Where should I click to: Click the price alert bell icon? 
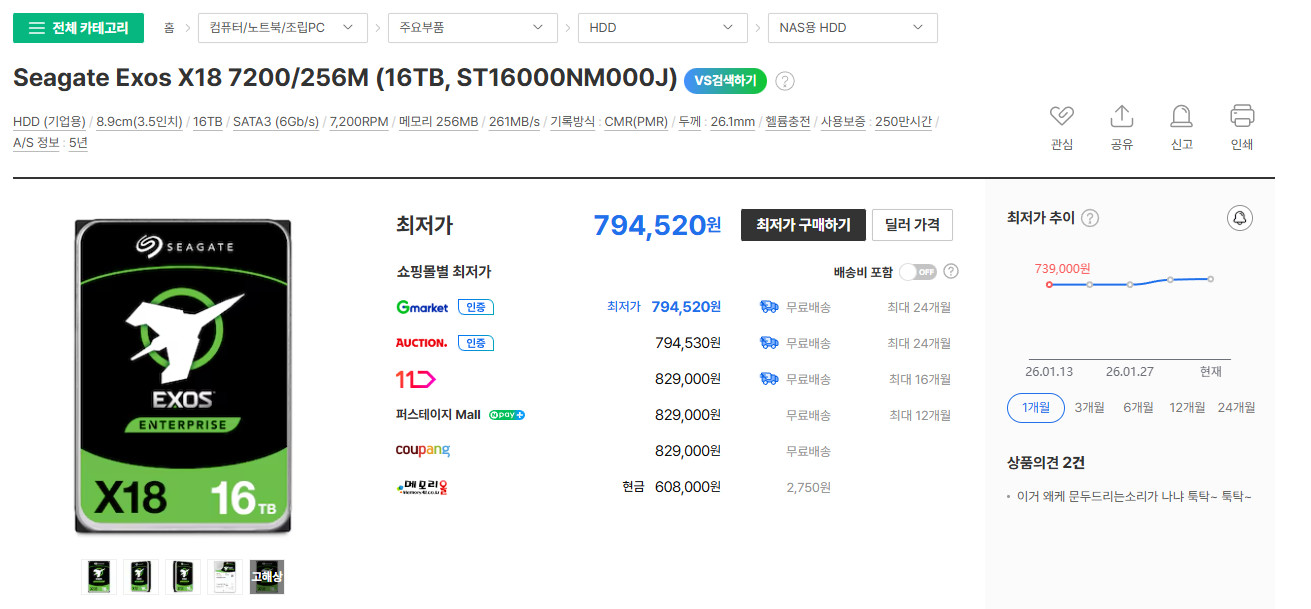tap(1240, 218)
